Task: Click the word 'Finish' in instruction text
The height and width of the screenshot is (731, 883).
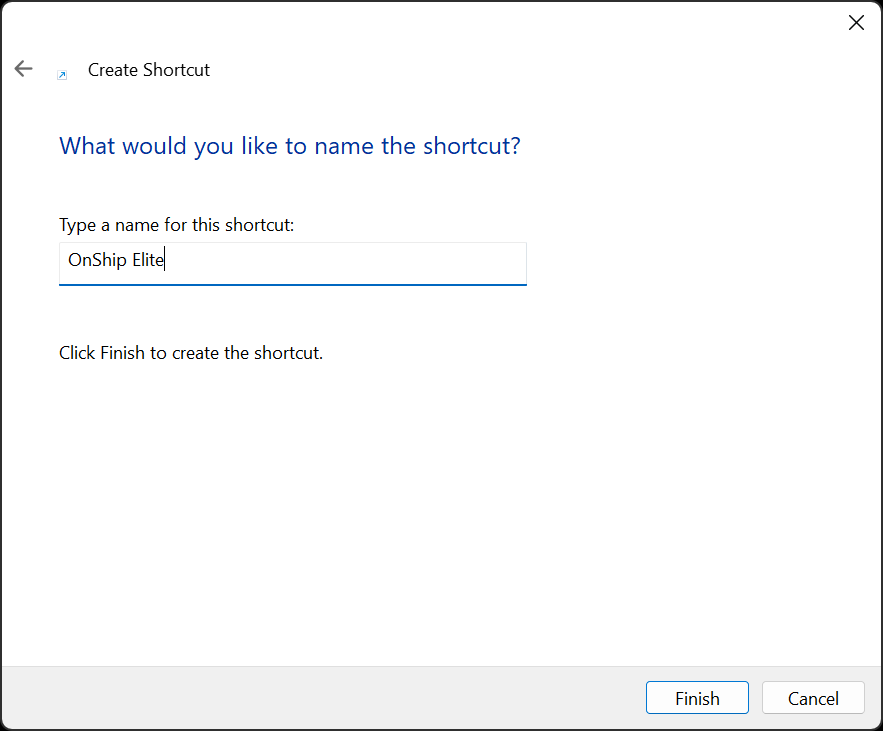Action: (123, 353)
